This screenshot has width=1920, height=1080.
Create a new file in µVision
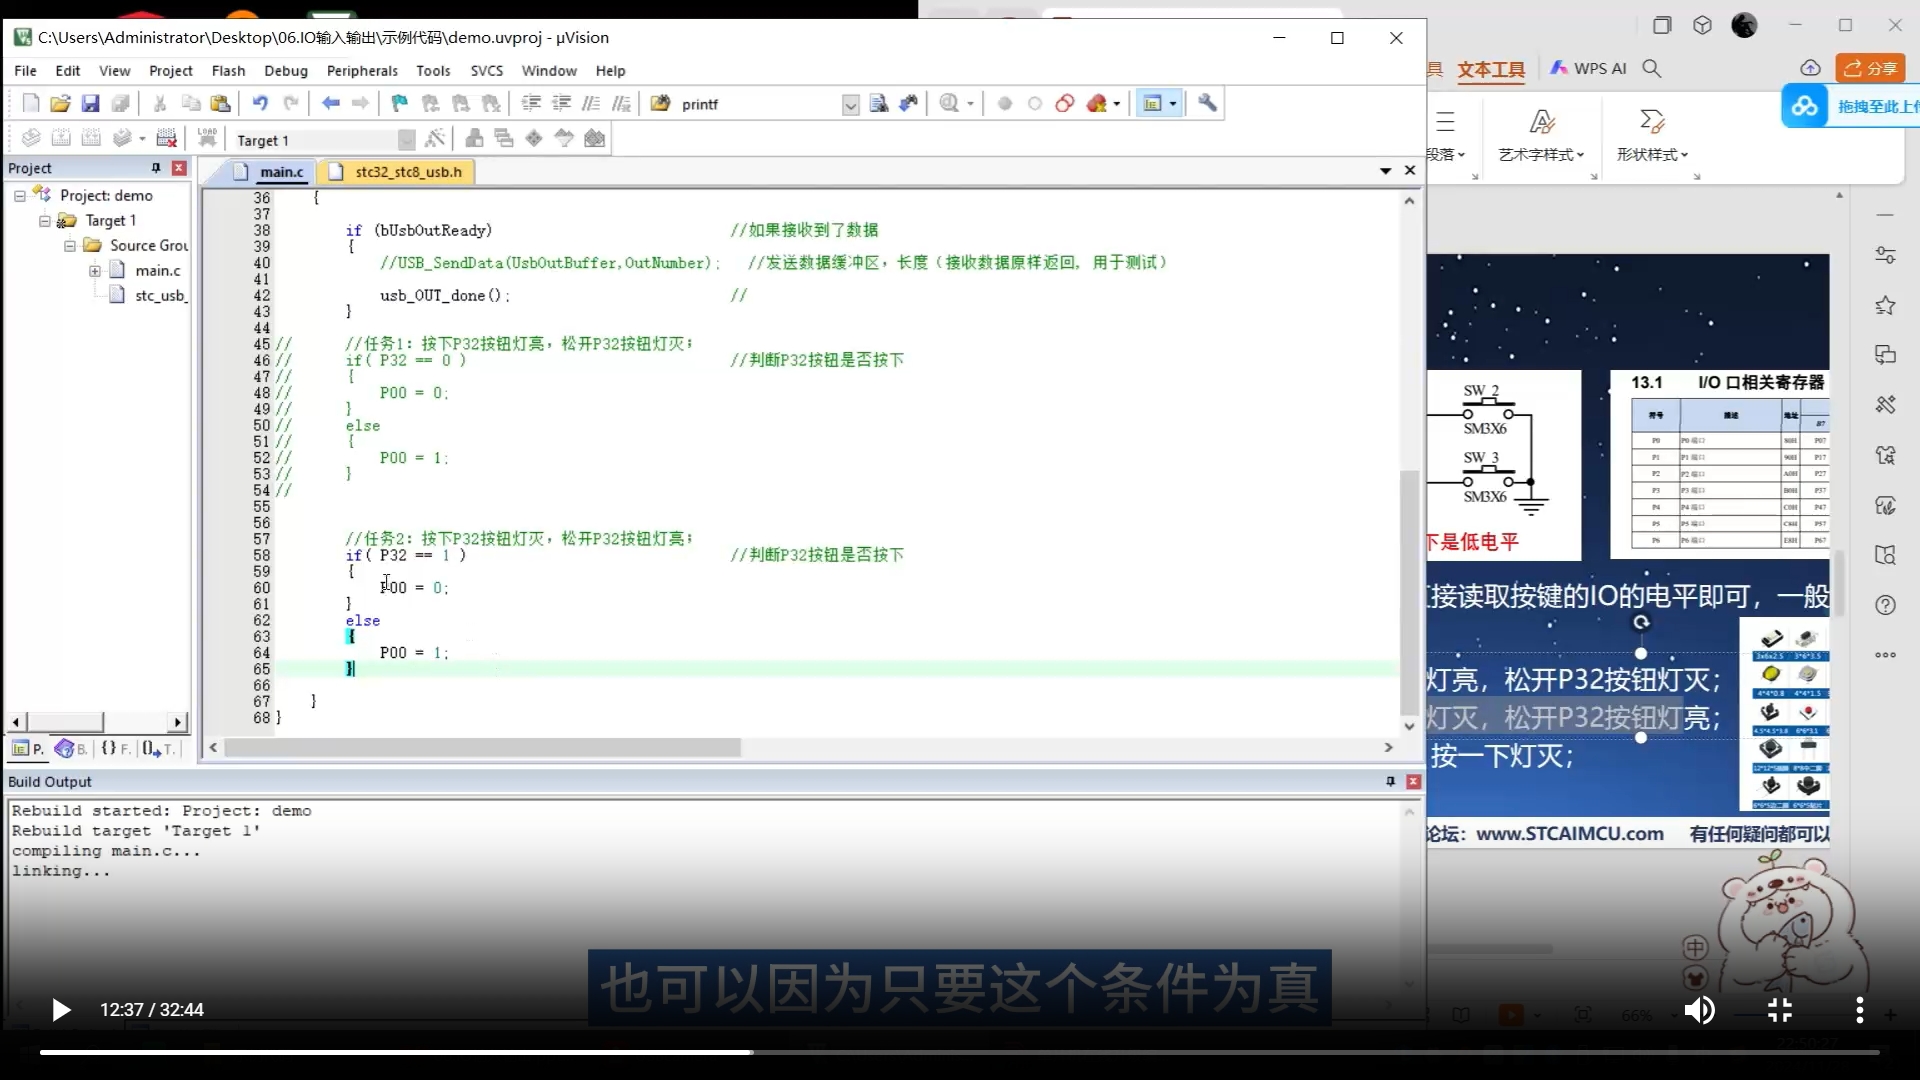(x=31, y=104)
